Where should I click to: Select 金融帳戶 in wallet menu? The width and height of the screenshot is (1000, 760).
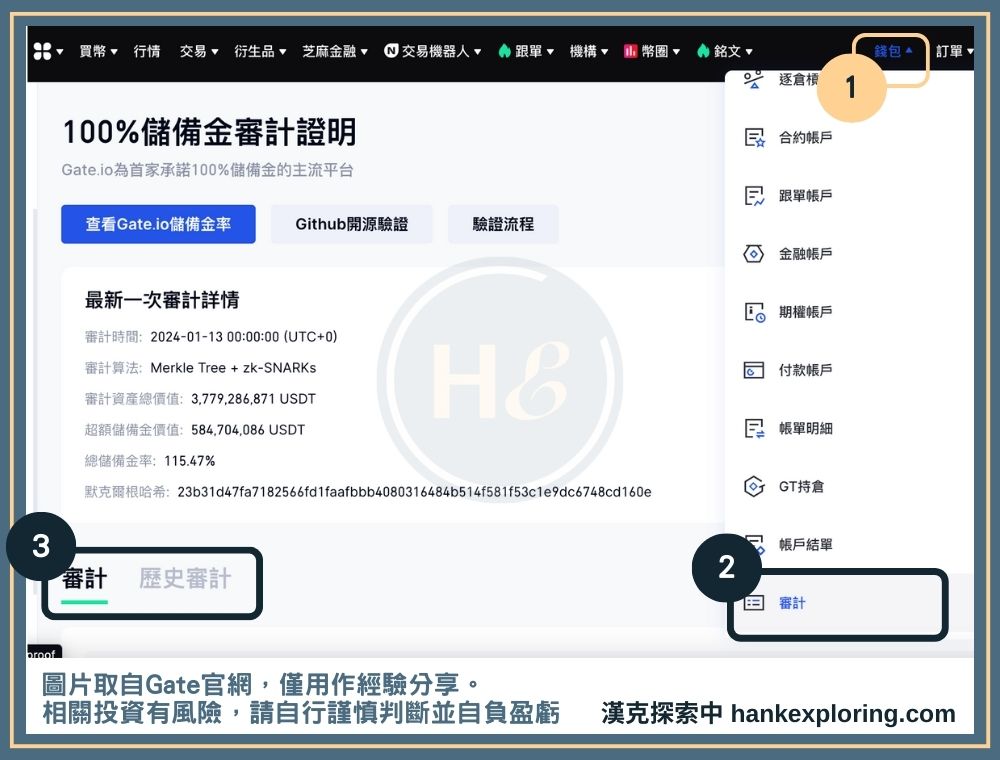tap(805, 254)
